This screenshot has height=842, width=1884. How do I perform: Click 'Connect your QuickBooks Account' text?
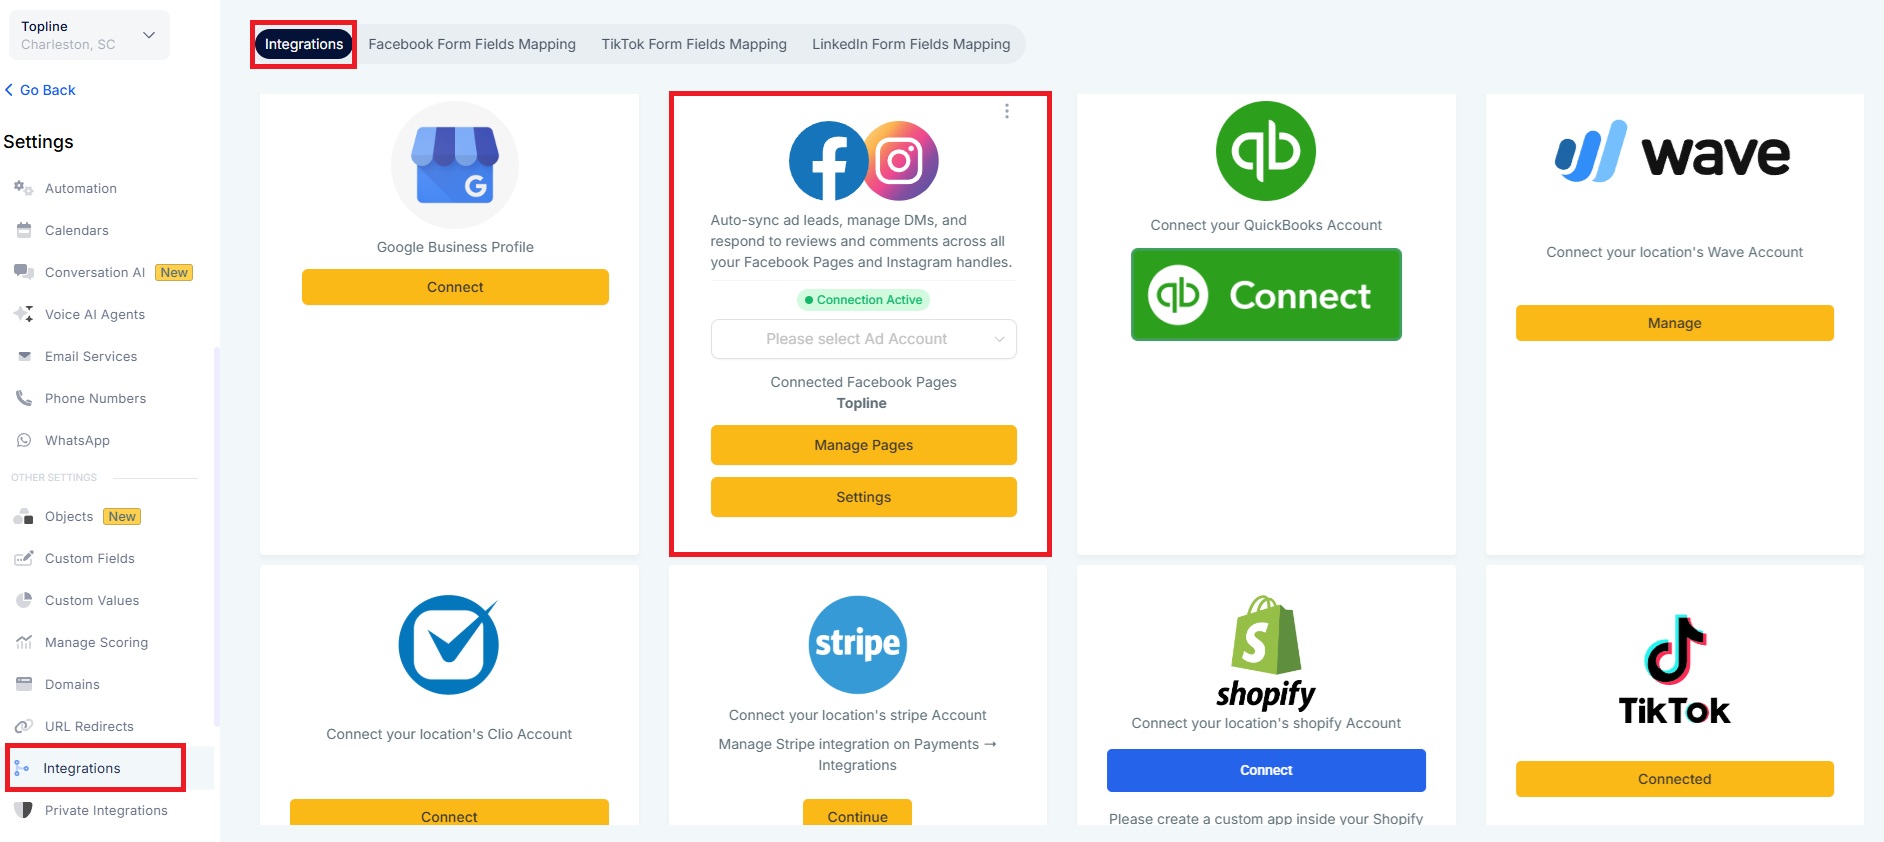1266,225
